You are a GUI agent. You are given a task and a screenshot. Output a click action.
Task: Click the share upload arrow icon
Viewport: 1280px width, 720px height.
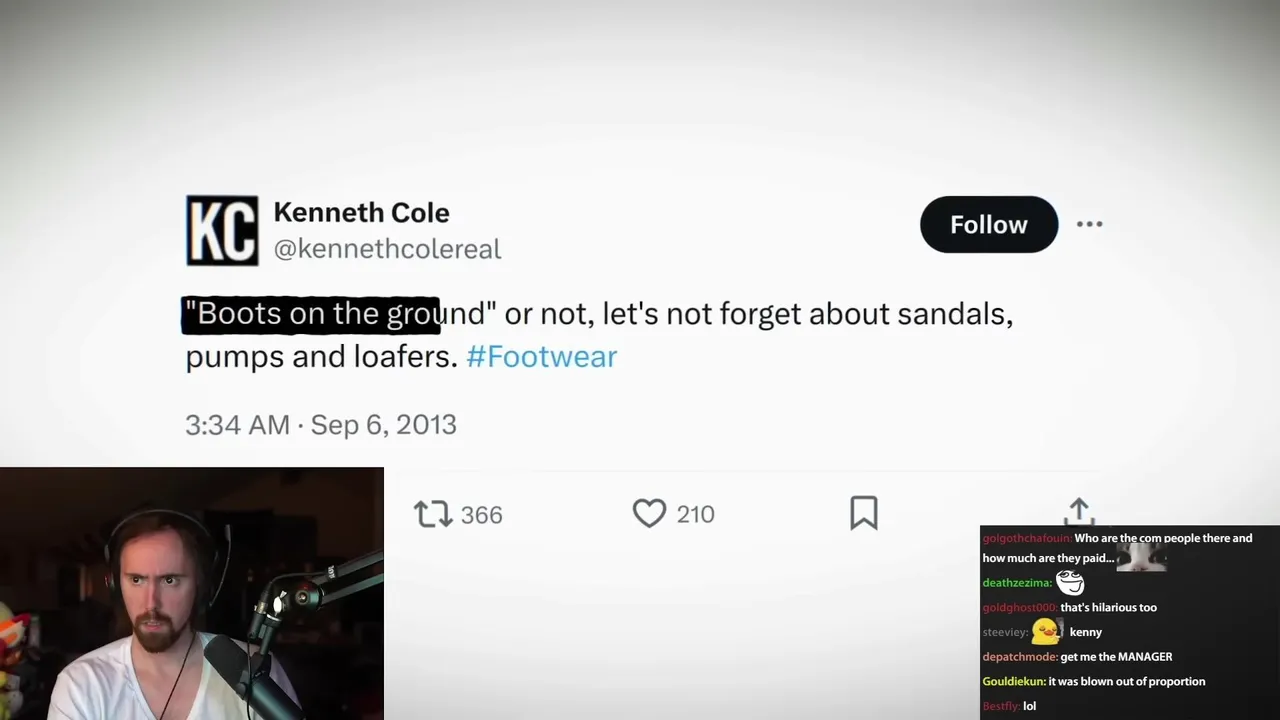tap(1078, 511)
